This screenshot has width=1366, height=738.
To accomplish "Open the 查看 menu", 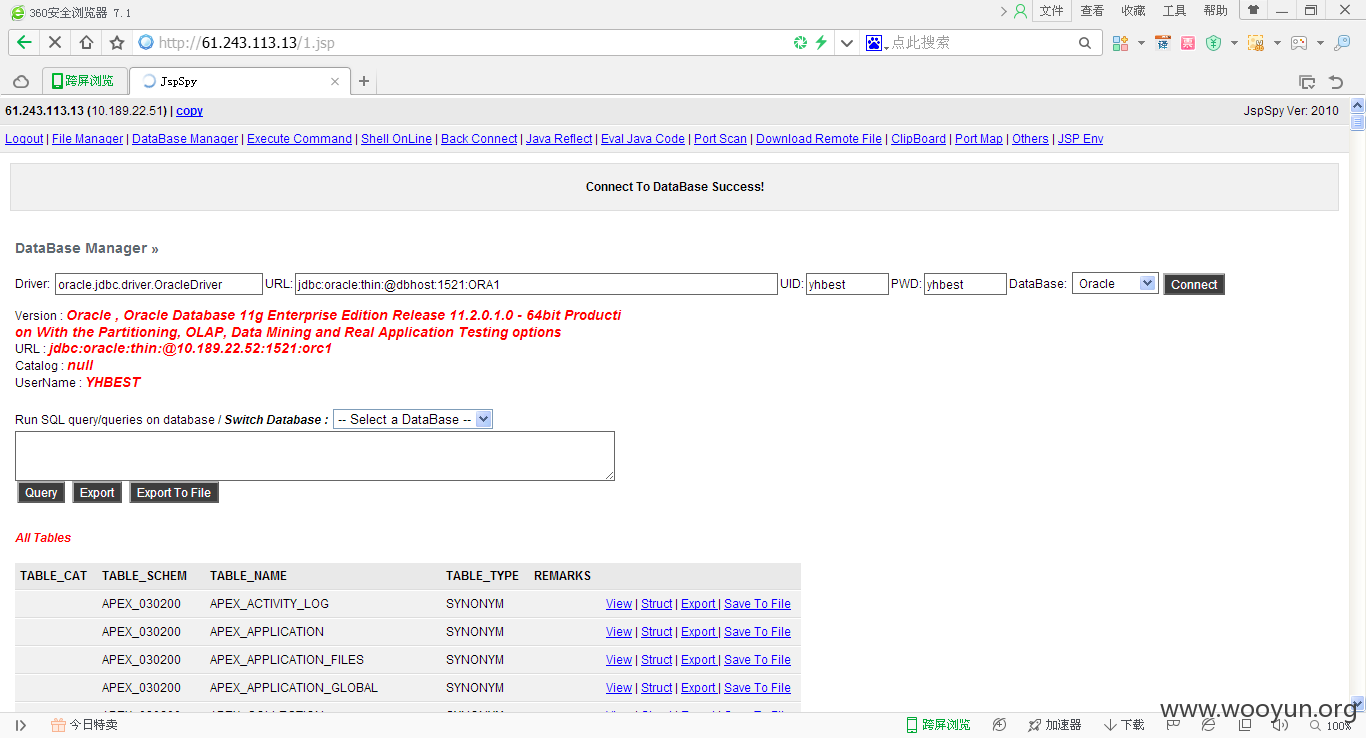I will pyautogui.click(x=1092, y=10).
